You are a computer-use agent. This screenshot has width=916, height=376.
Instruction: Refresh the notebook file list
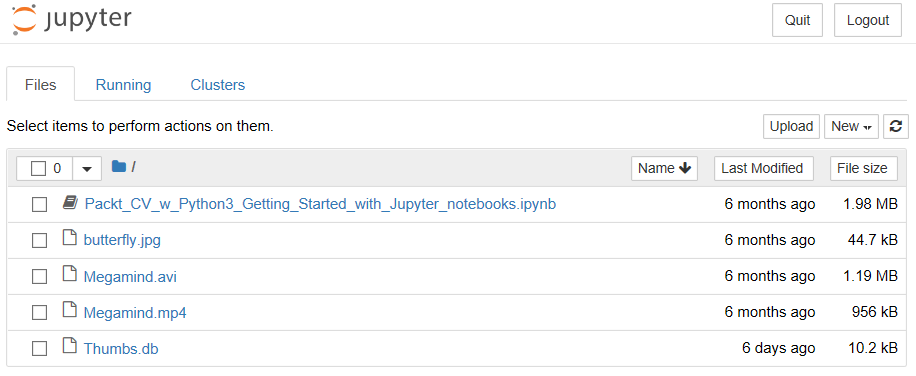(x=896, y=126)
